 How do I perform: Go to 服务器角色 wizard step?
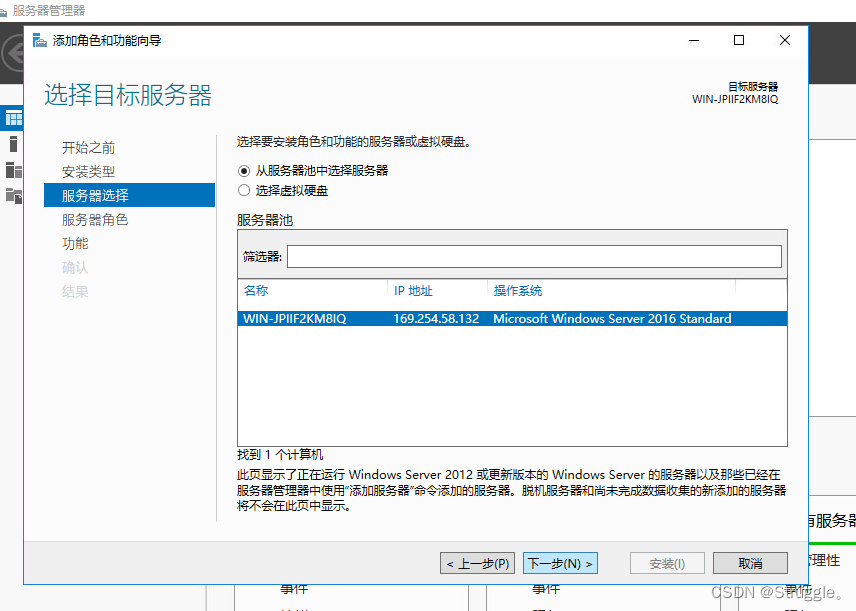click(x=95, y=220)
